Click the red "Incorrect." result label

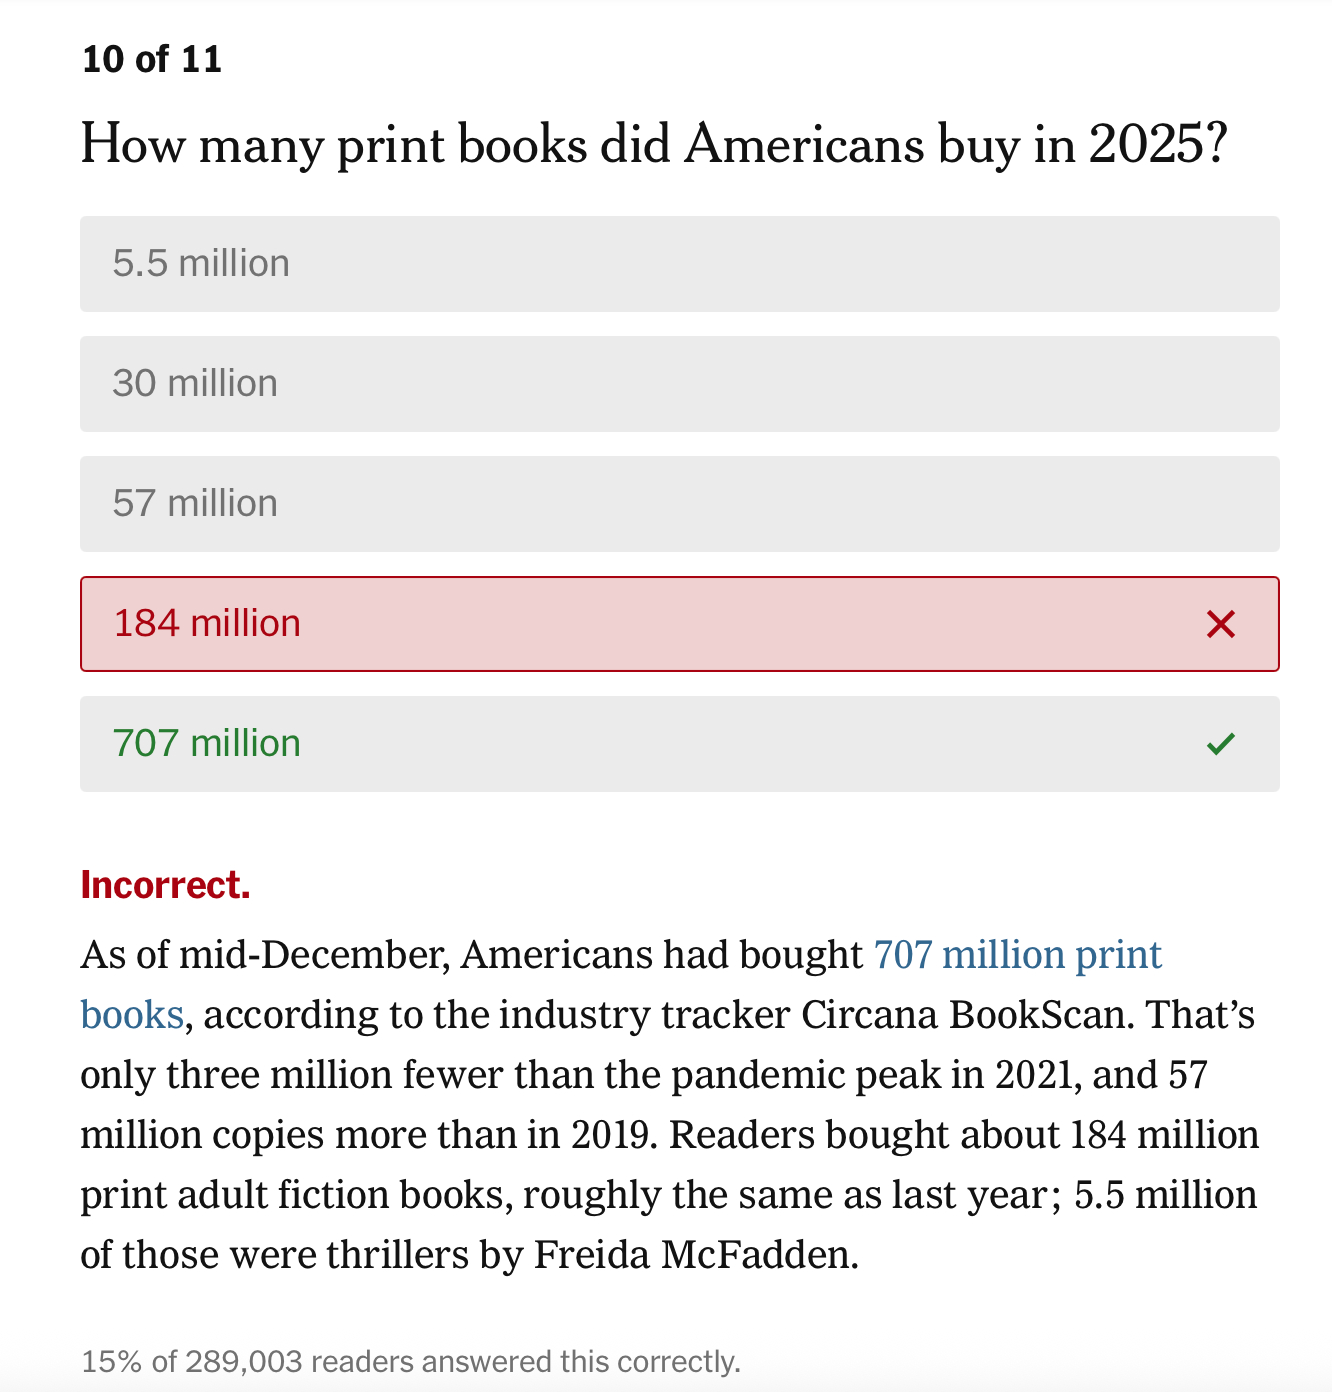coord(165,885)
